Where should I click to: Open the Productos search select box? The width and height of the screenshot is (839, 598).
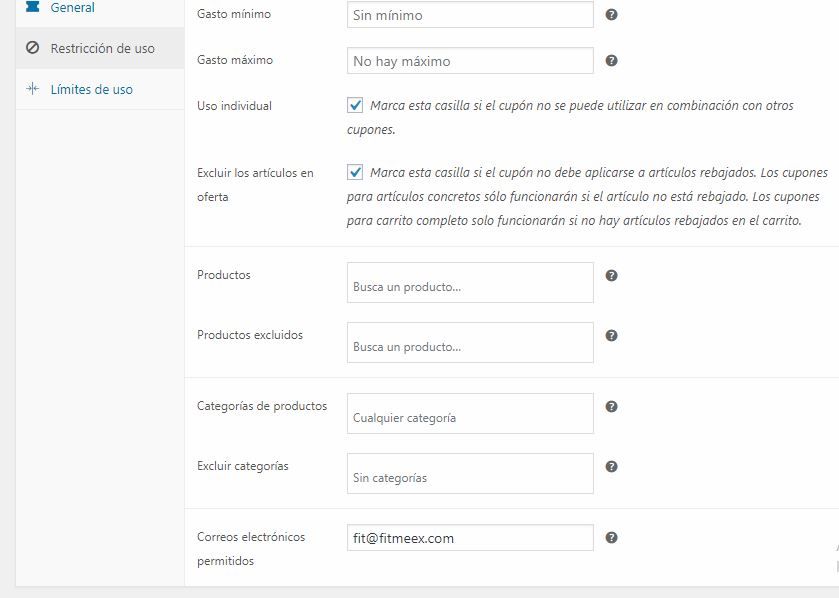[470, 282]
